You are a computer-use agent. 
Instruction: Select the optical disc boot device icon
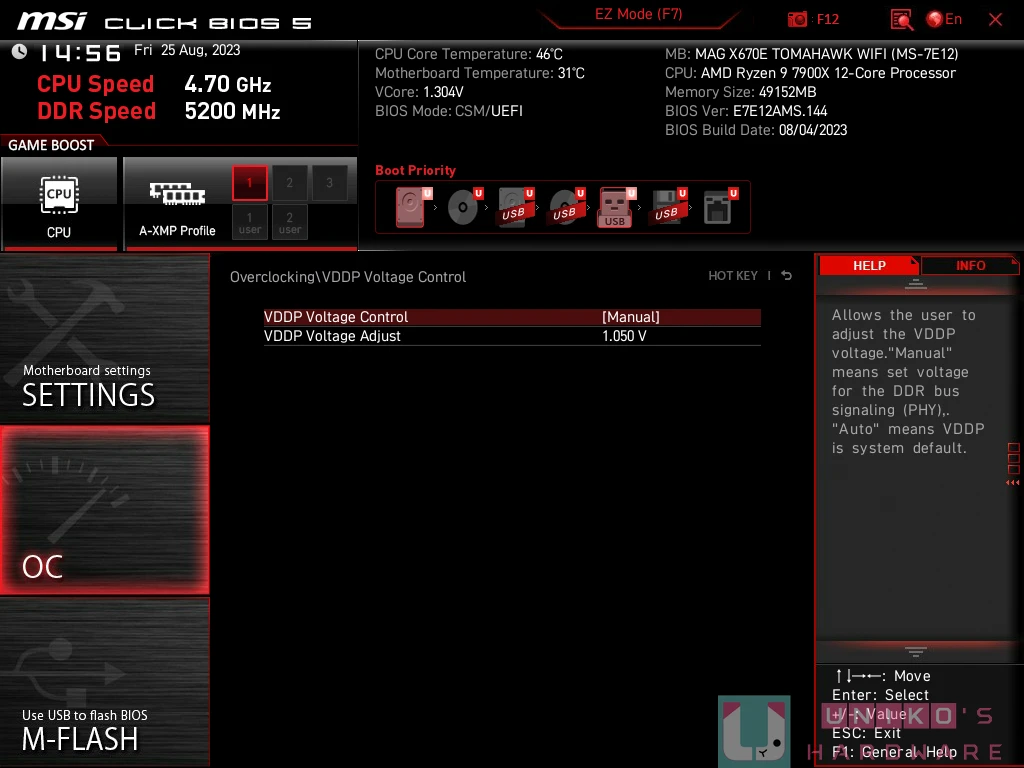[x=464, y=207]
